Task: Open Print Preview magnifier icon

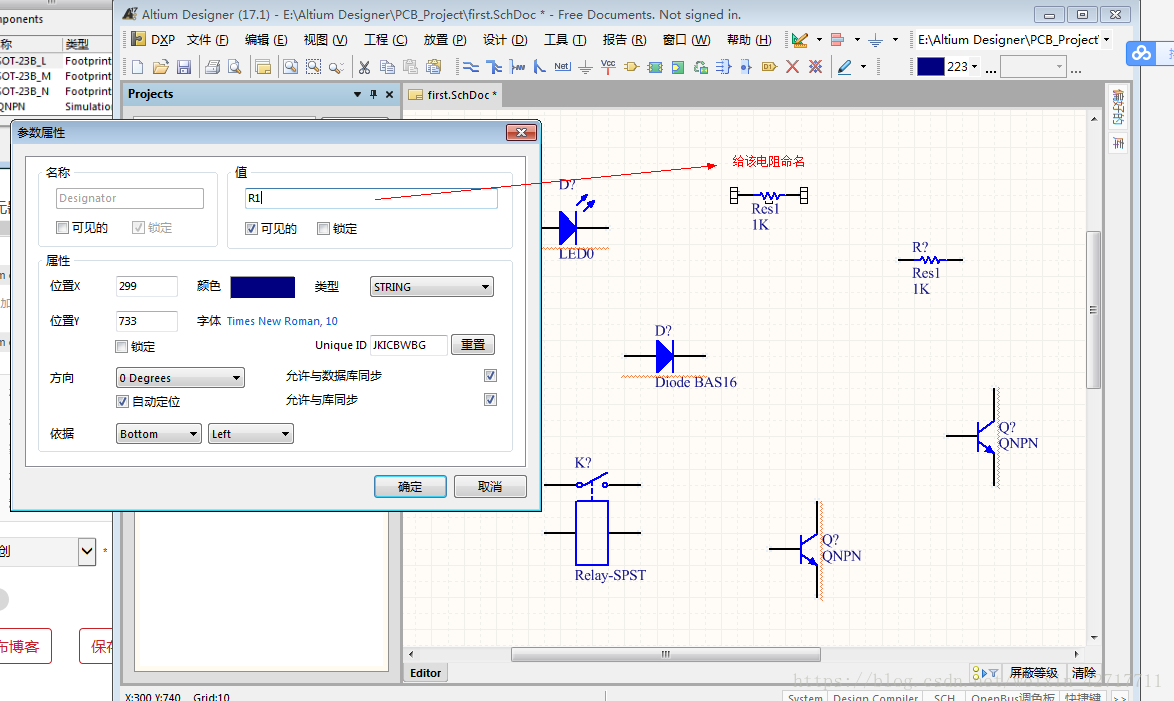Action: (234, 67)
